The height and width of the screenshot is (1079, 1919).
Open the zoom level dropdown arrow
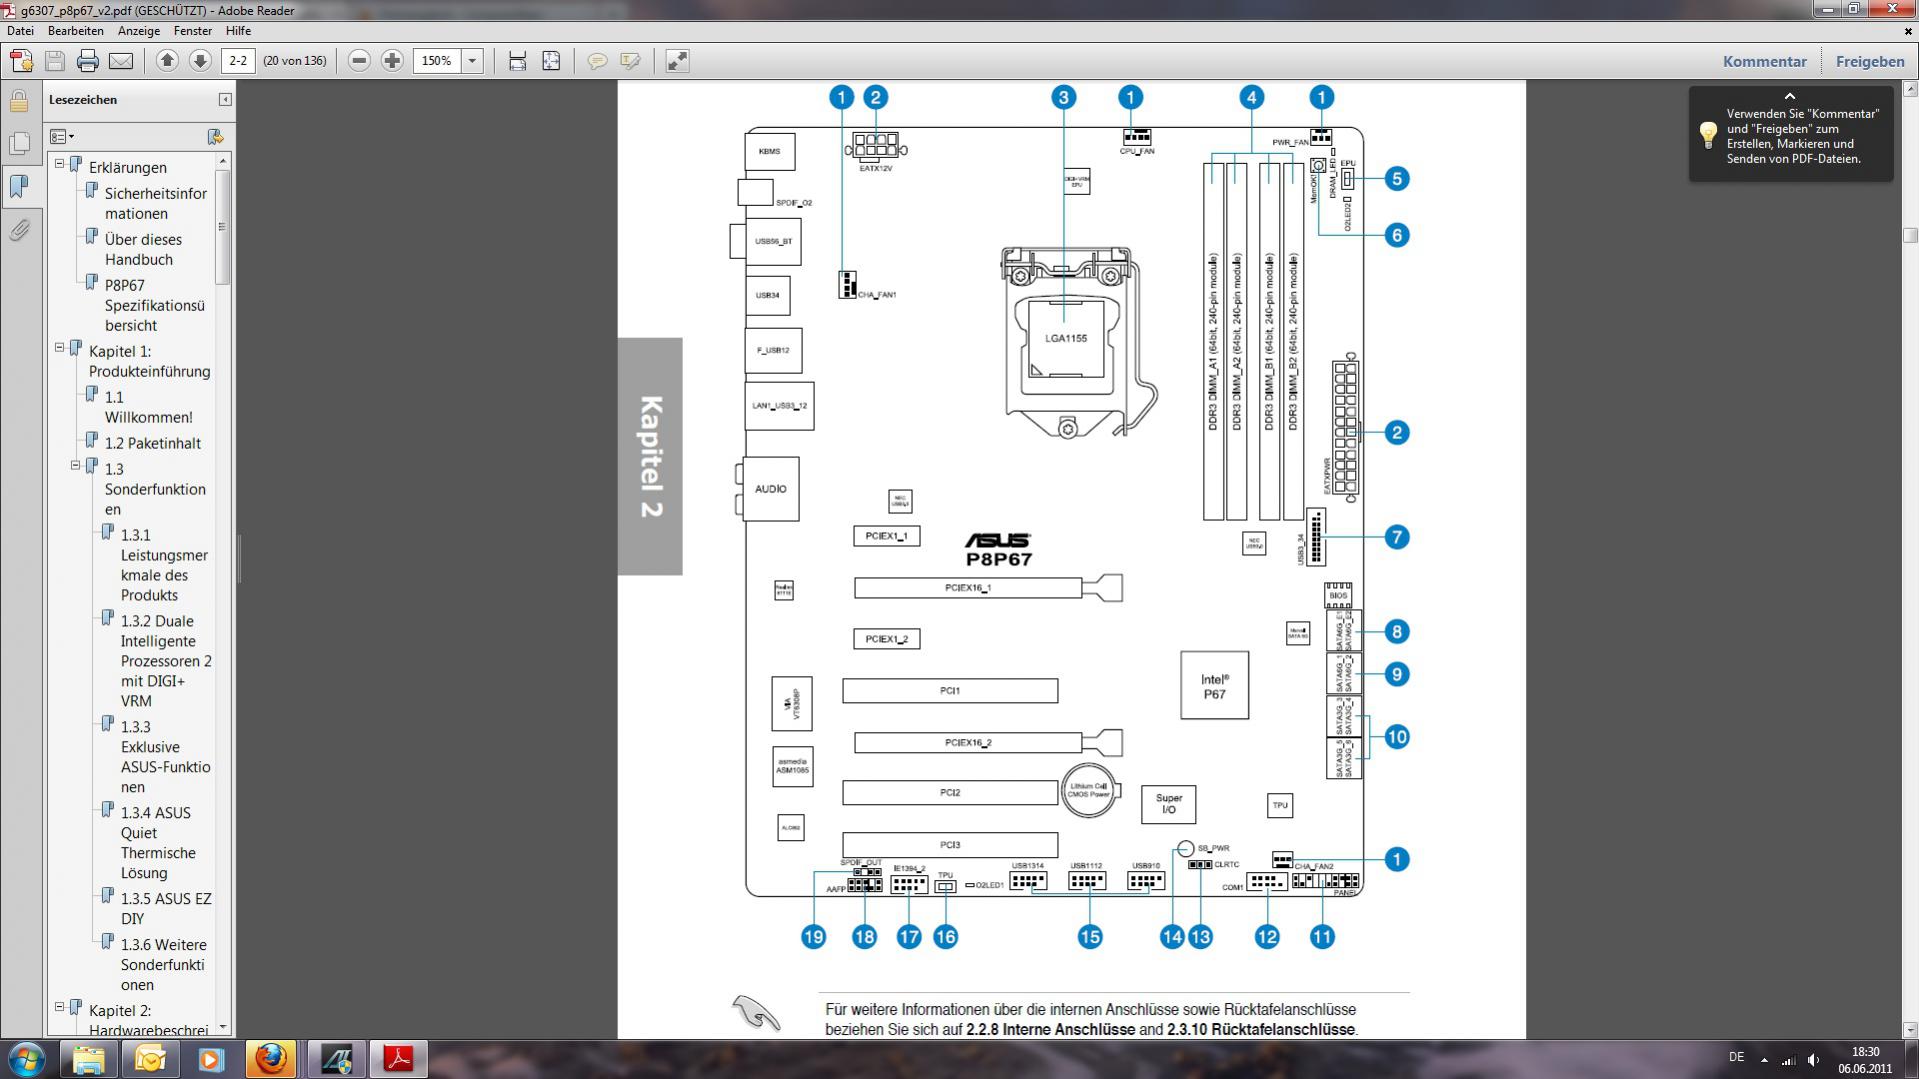coord(472,61)
